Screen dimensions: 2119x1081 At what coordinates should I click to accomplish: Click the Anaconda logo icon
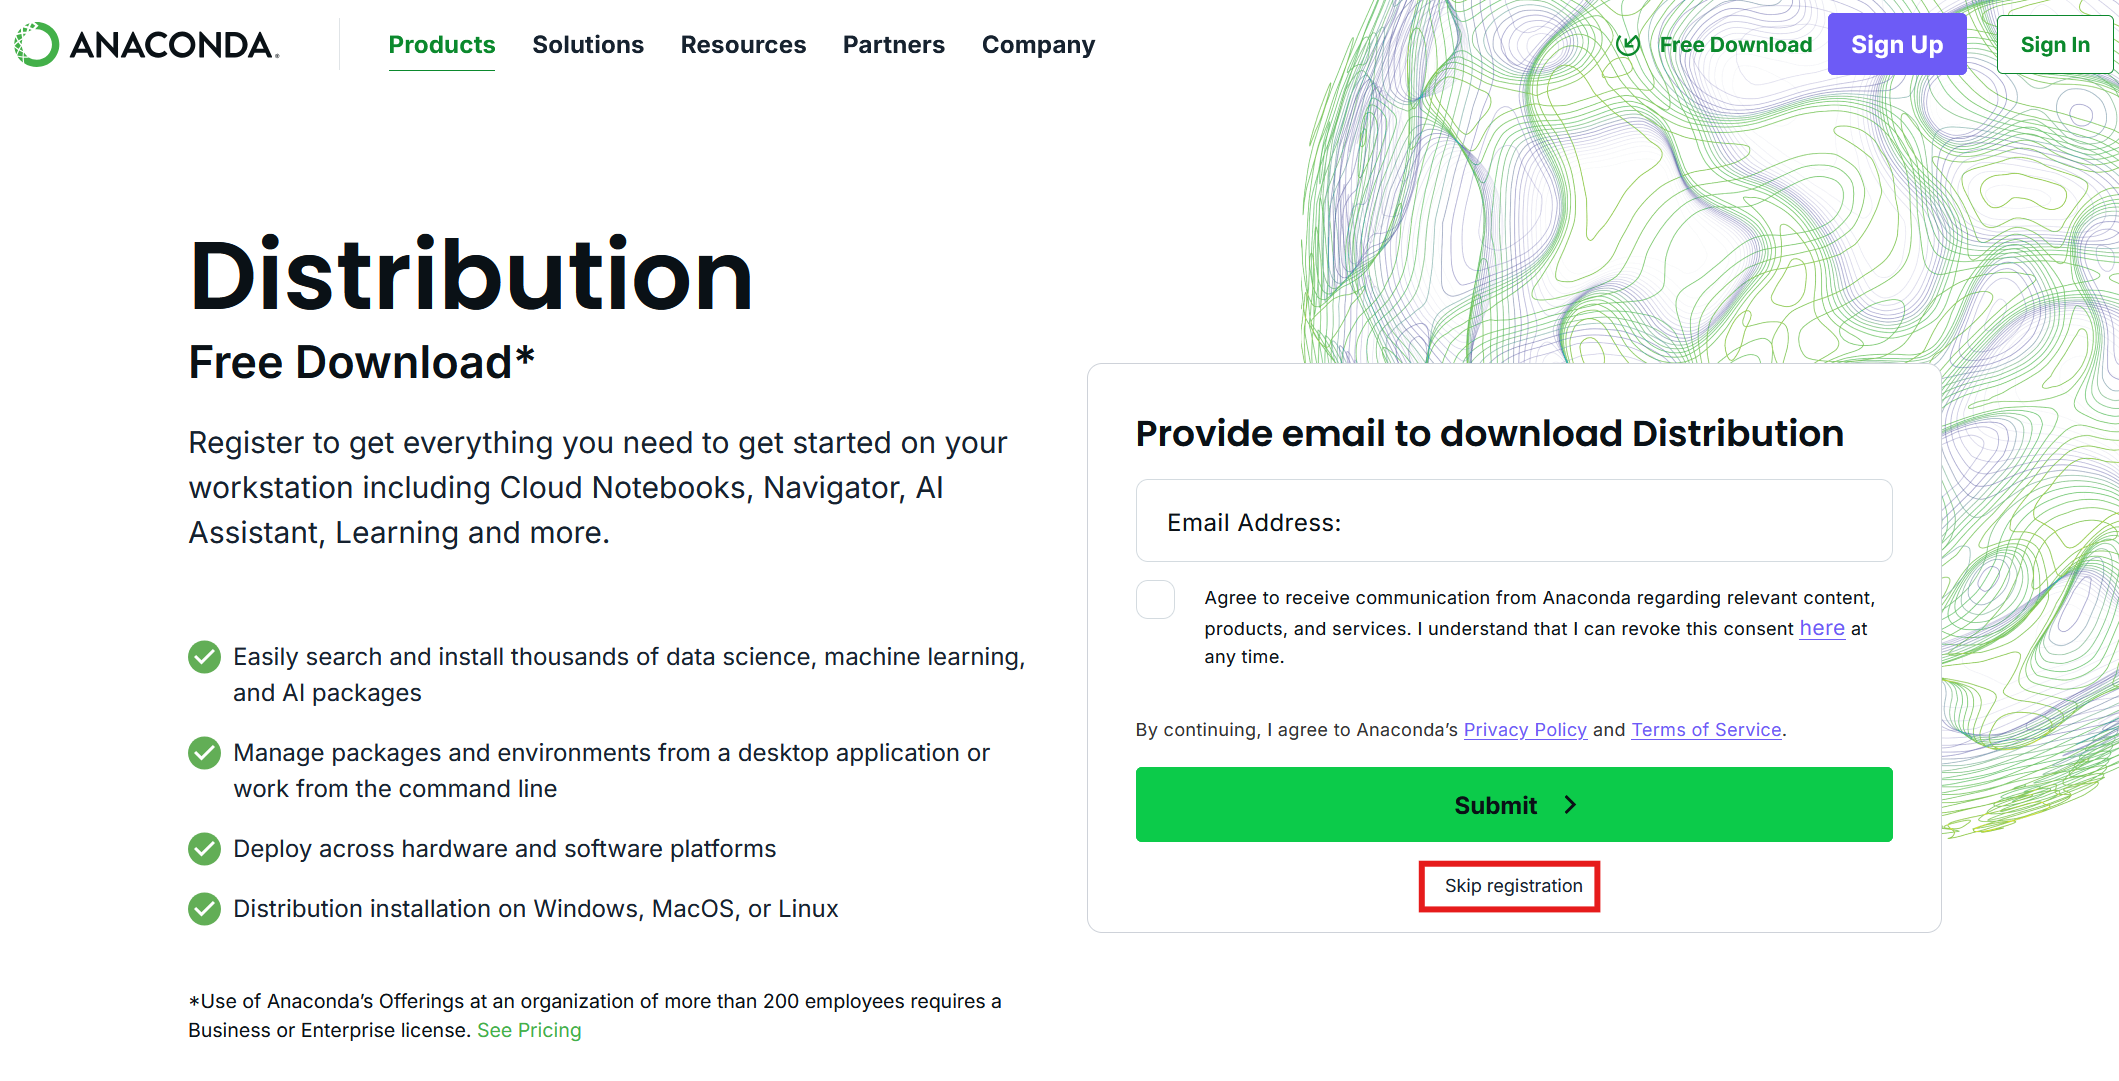(x=37, y=45)
